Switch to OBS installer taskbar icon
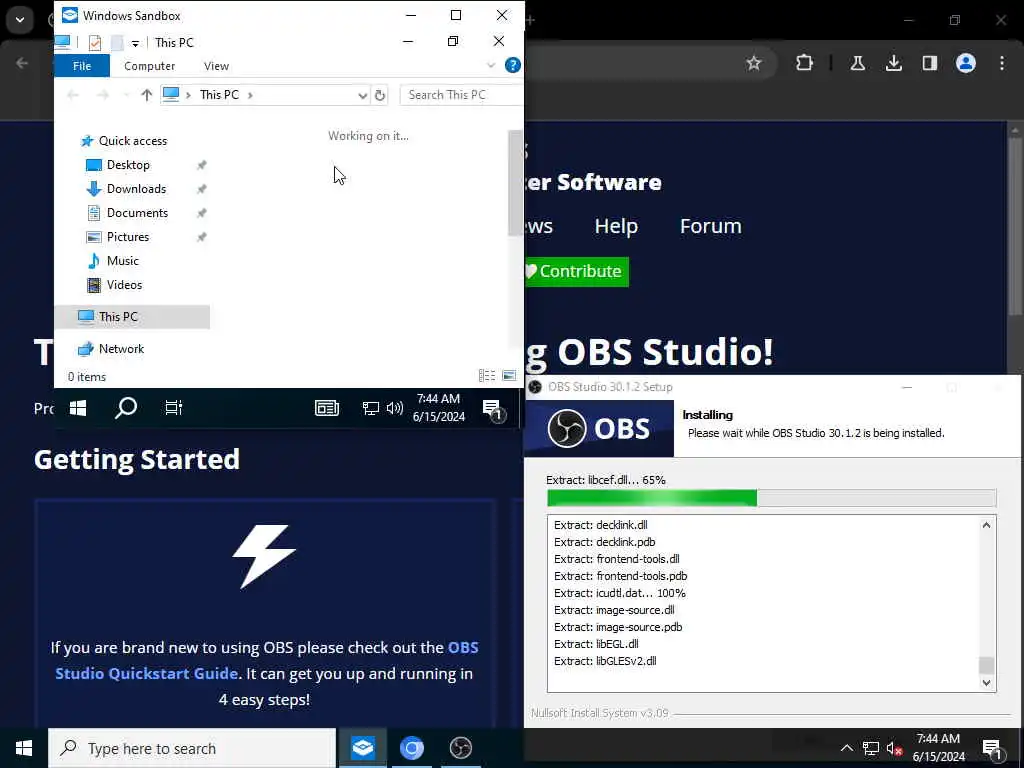Viewport: 1024px width, 768px height. (x=460, y=748)
